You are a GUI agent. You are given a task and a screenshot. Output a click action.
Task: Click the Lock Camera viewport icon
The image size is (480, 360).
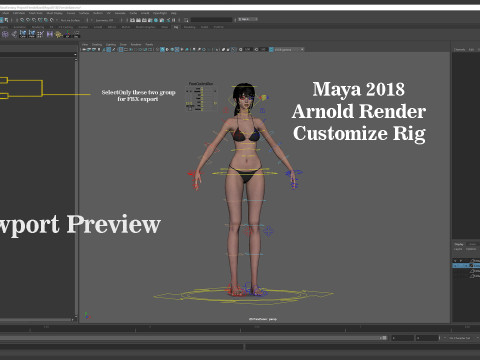tap(89, 49)
